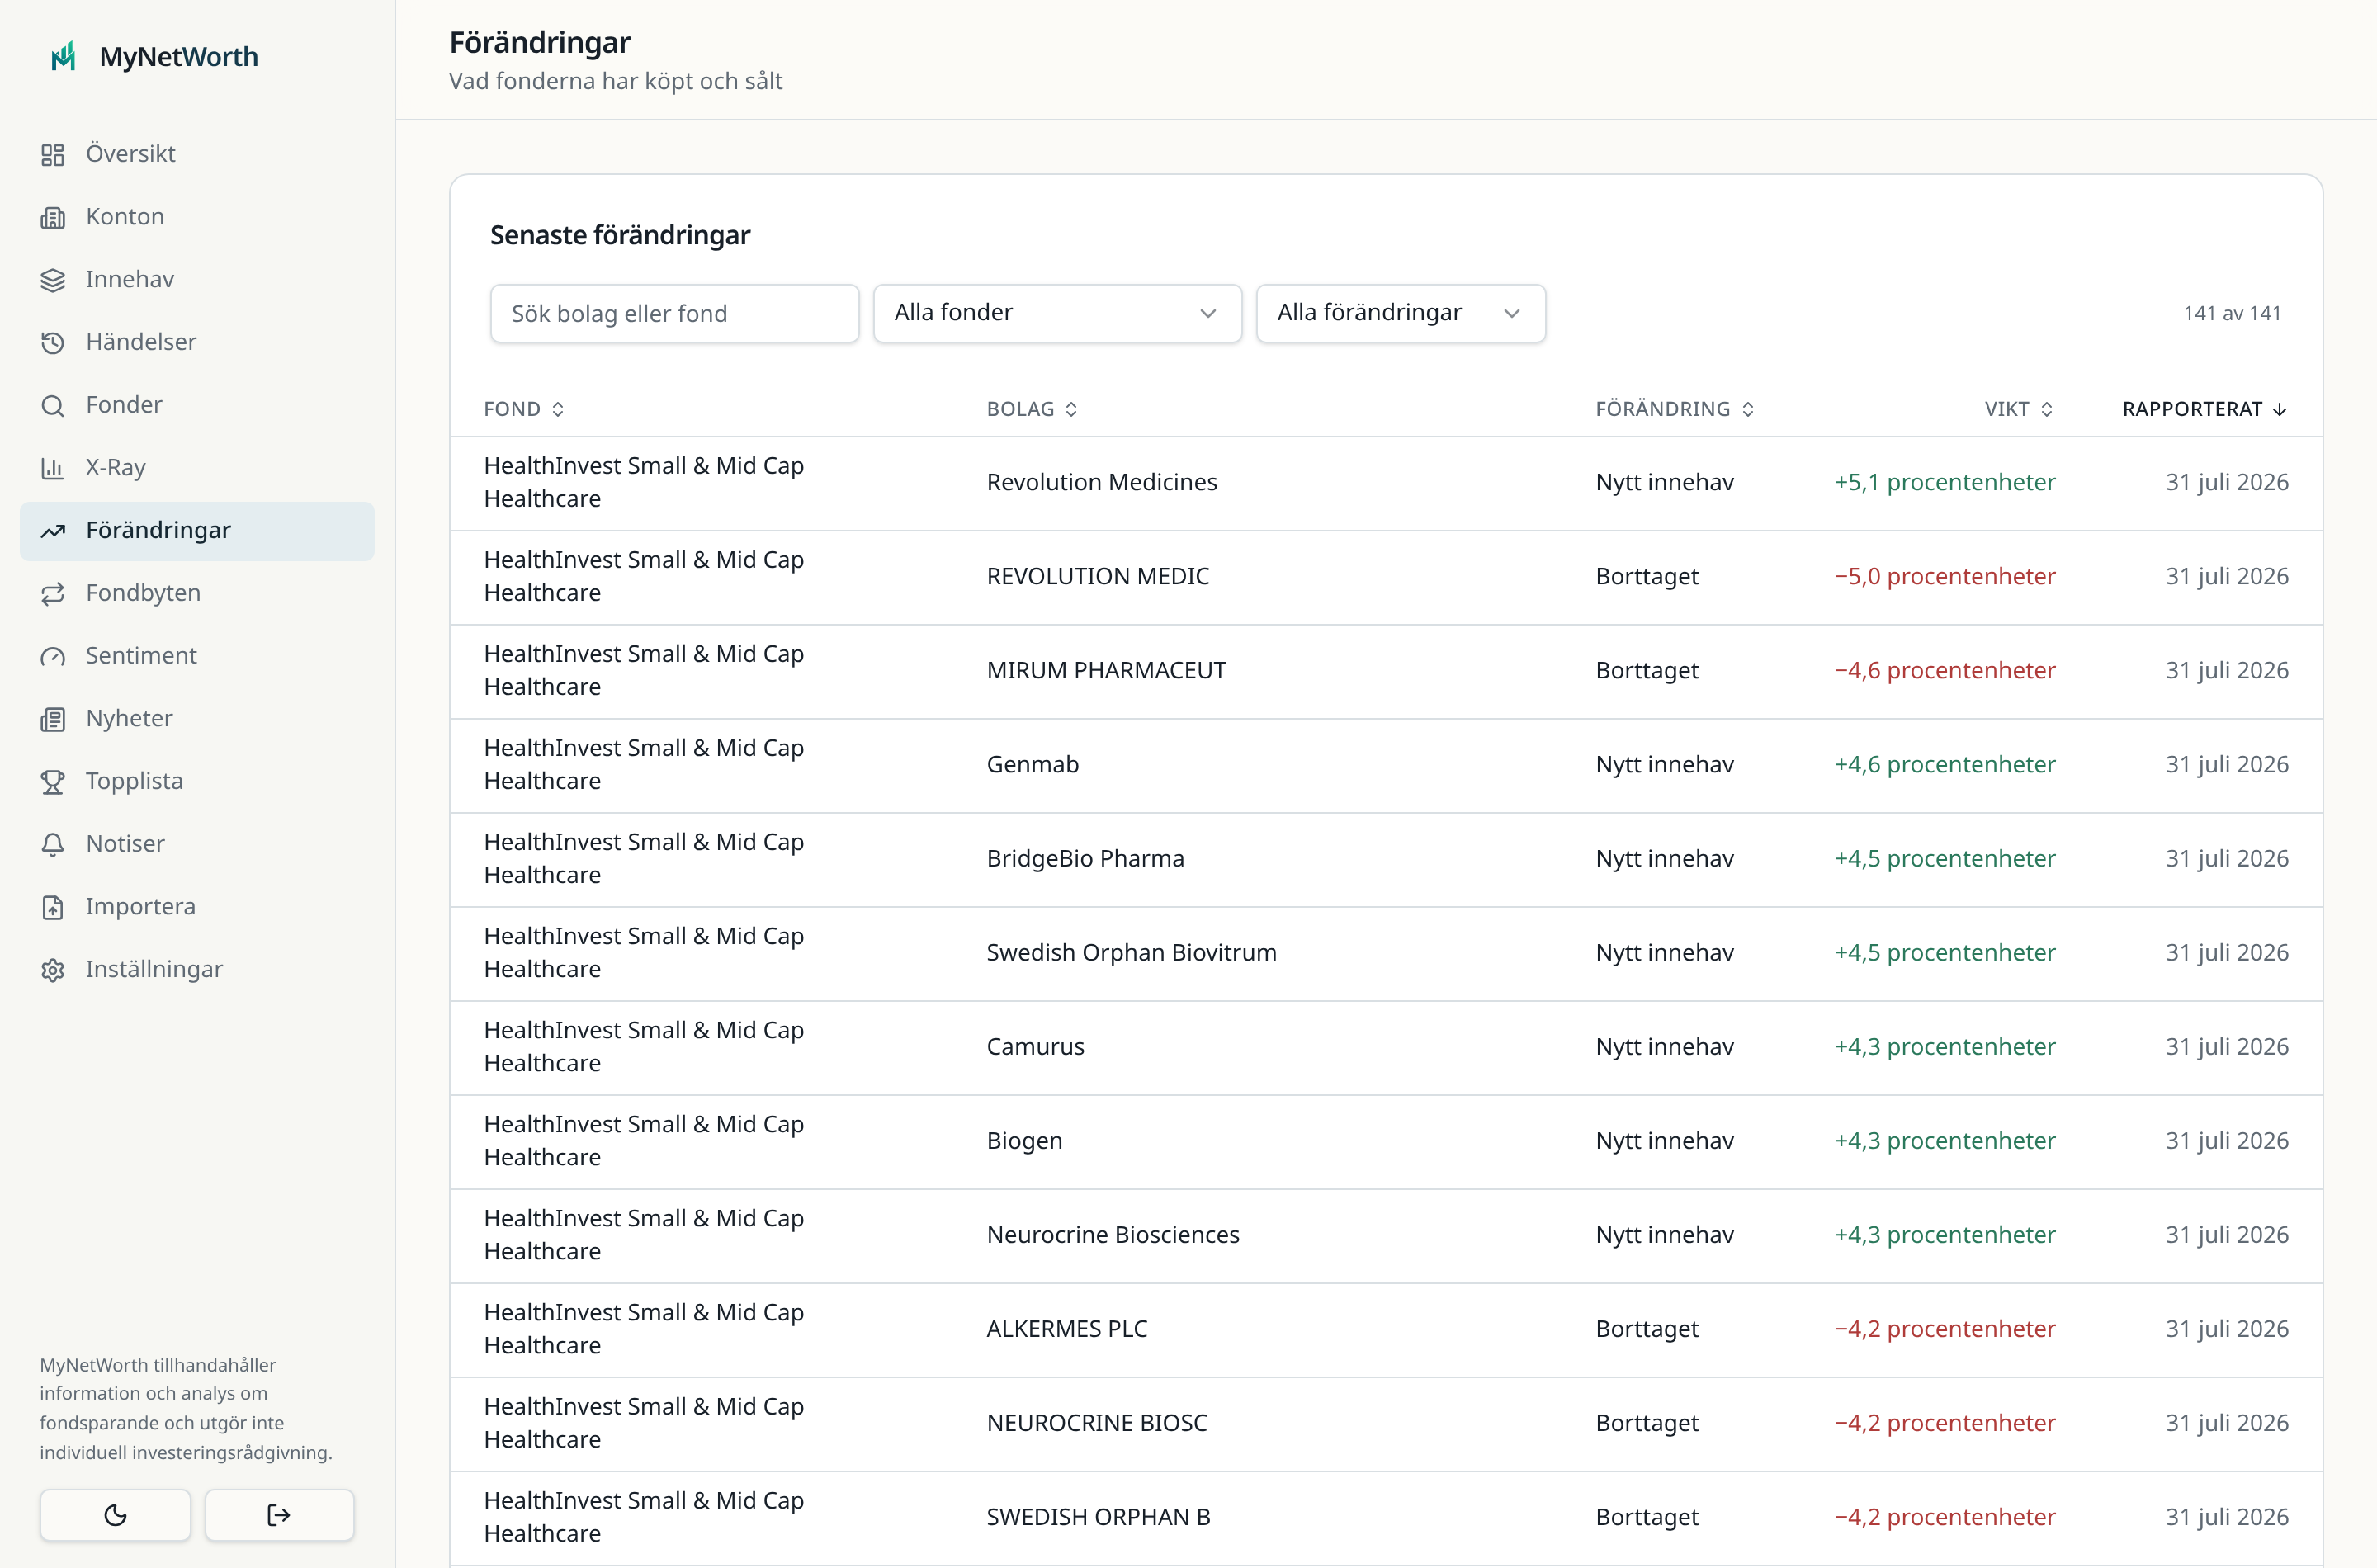This screenshot has width=2377, height=1568.
Task: Select the Neurocrine Biosciences row
Action: coord(1386,1235)
